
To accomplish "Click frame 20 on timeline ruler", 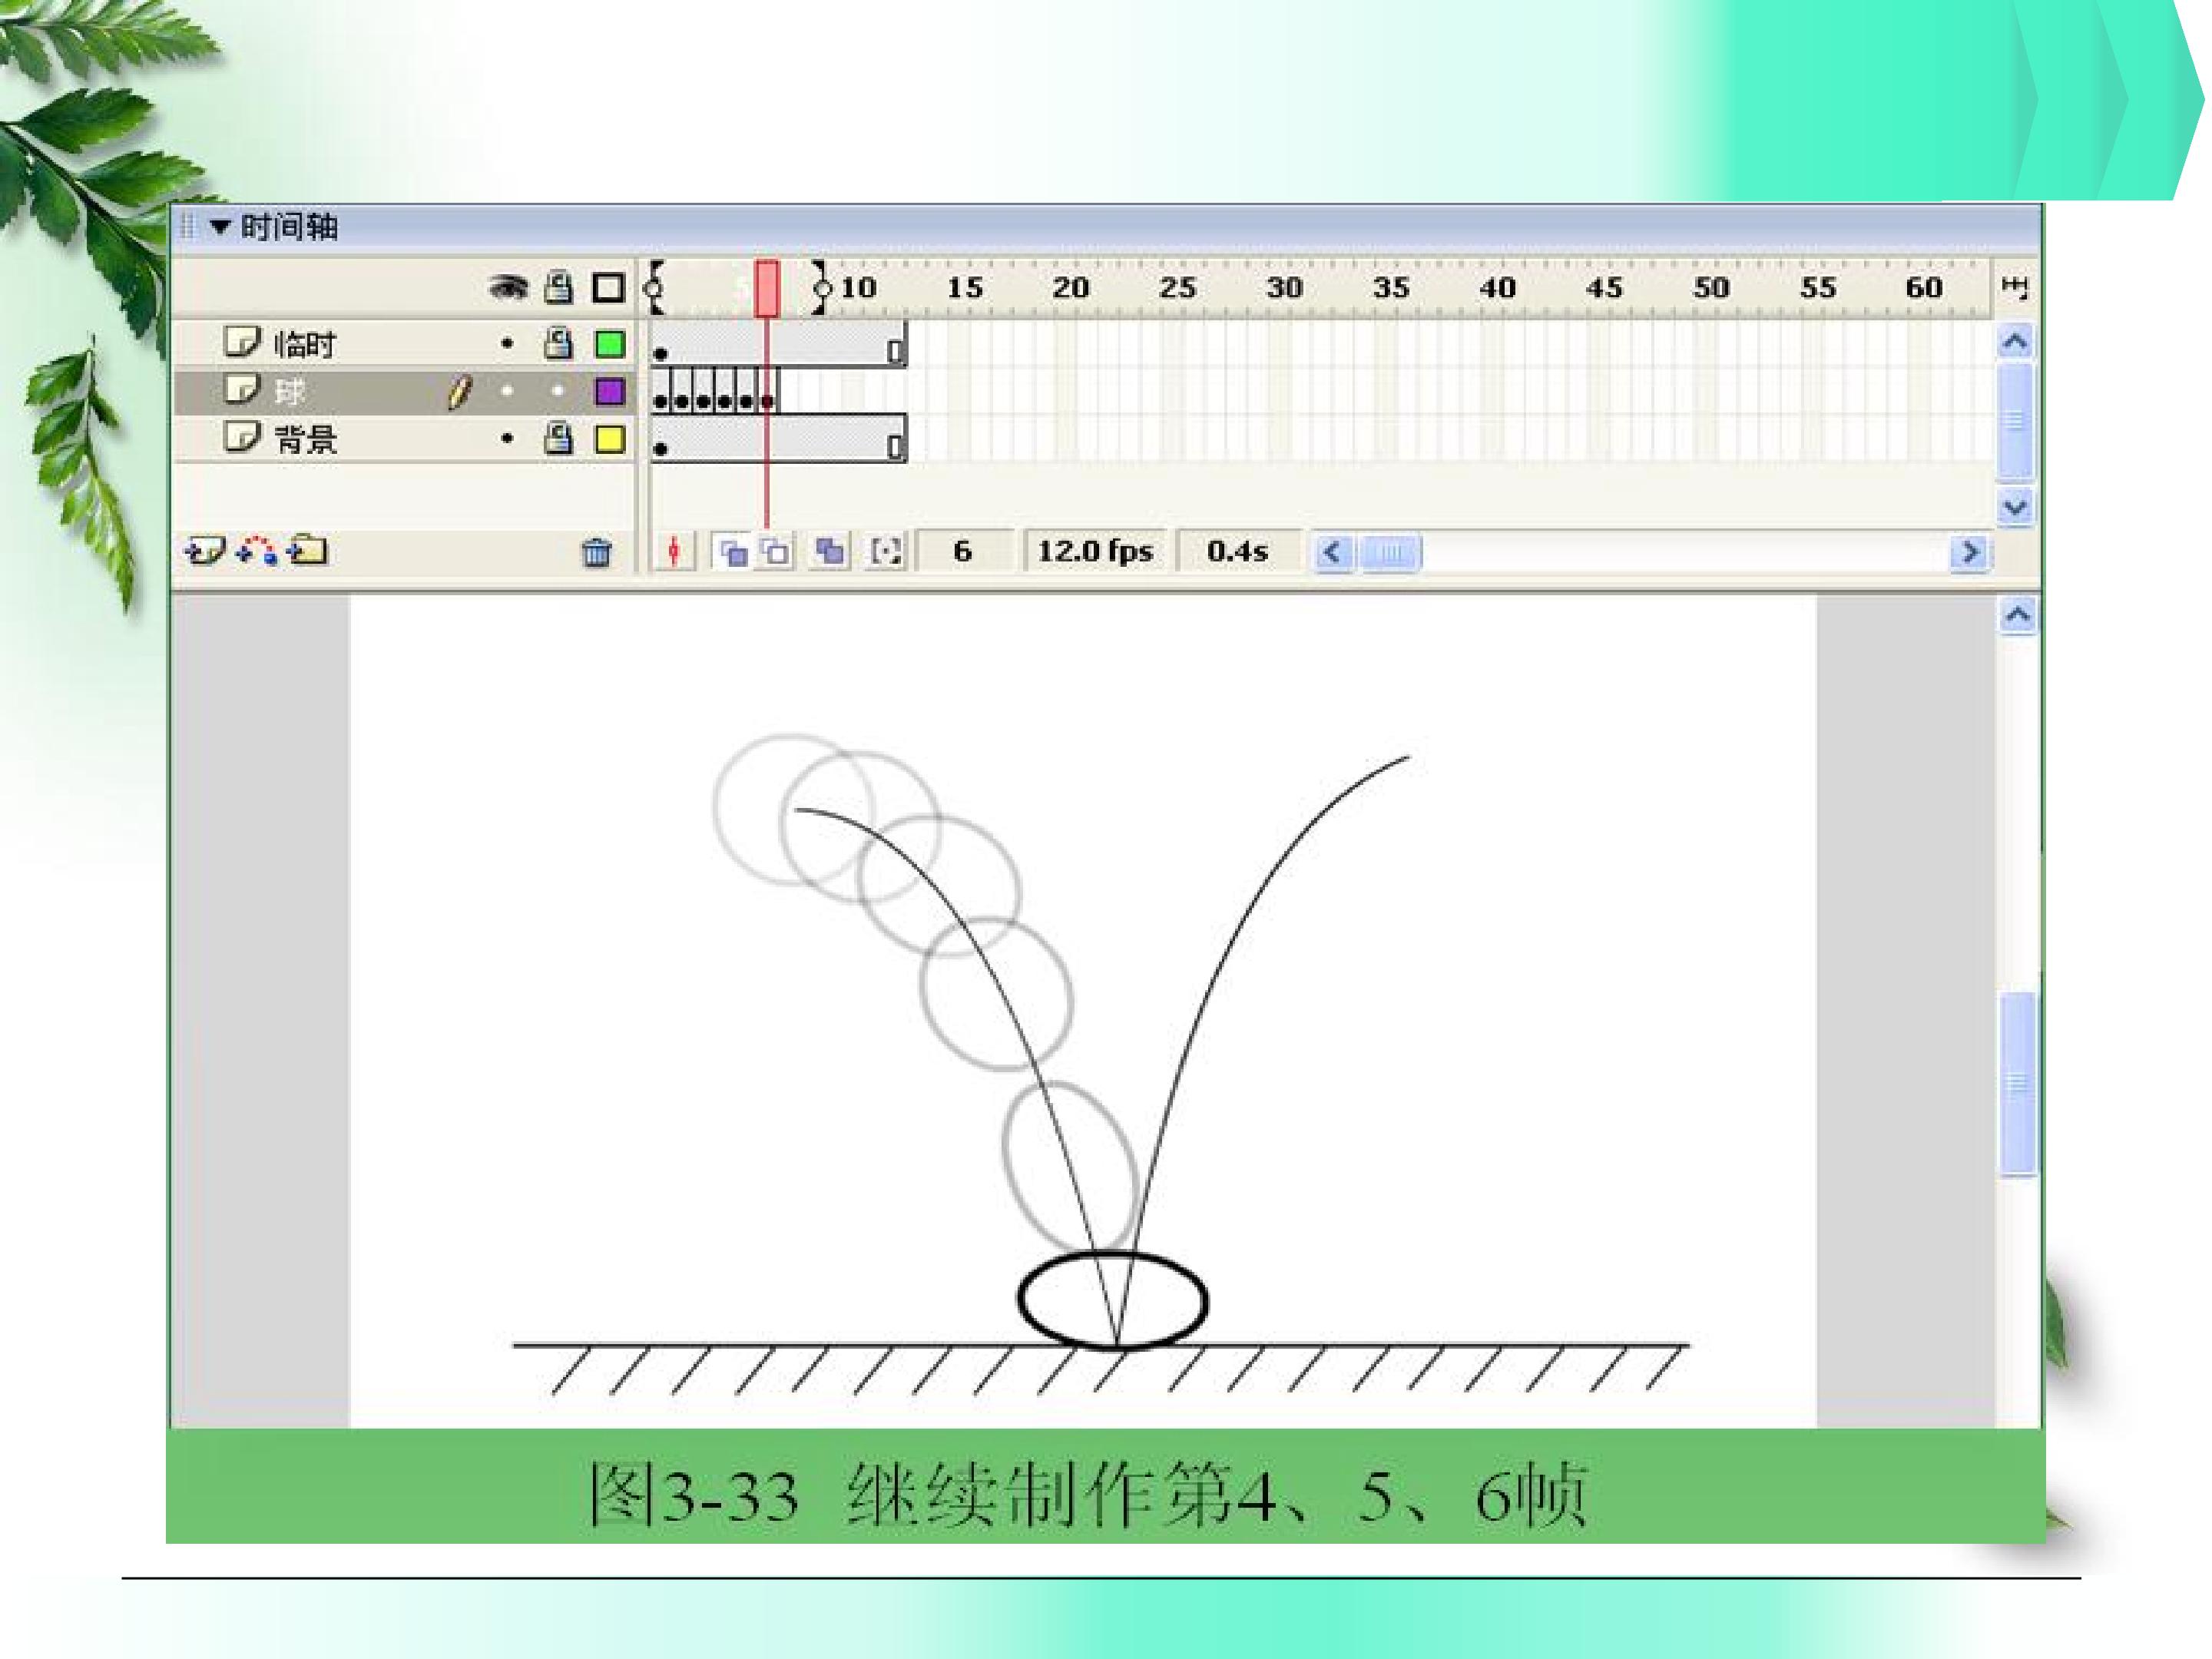I will click(x=1070, y=288).
